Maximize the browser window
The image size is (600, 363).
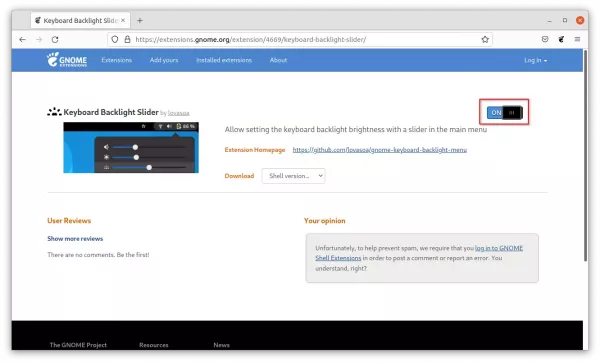[565, 20]
